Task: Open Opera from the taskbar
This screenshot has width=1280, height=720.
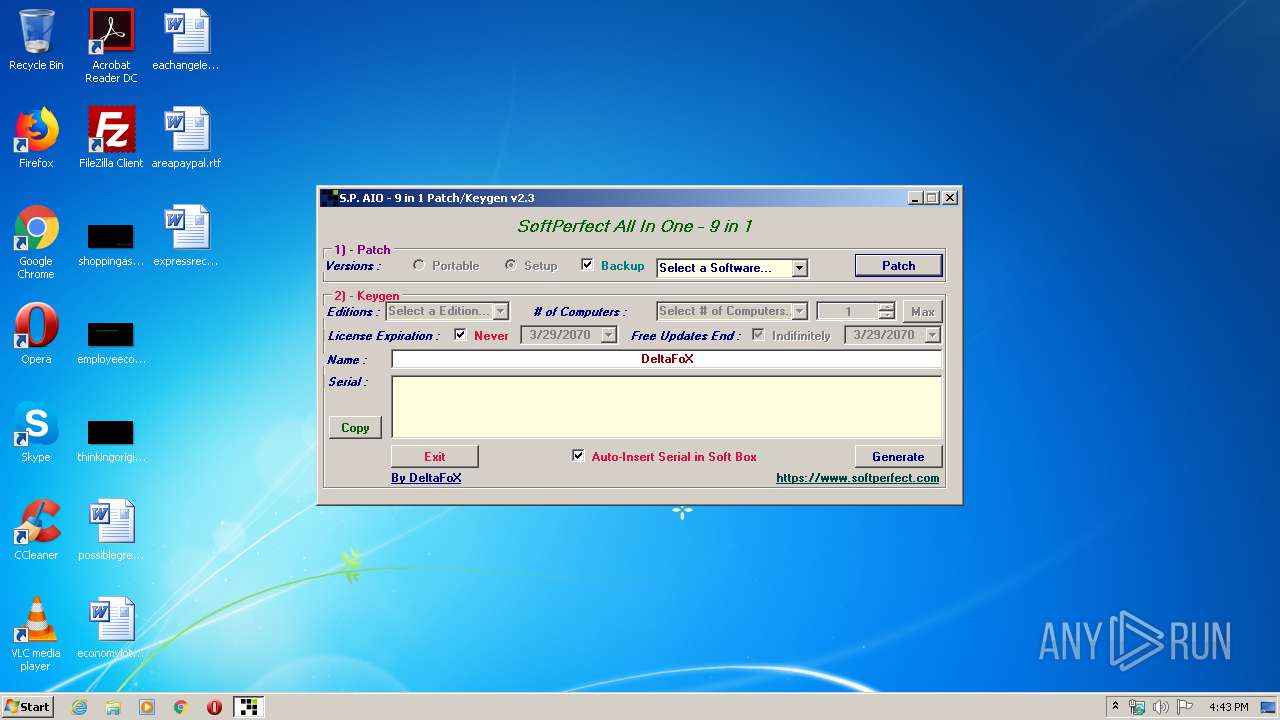Action: (x=214, y=707)
